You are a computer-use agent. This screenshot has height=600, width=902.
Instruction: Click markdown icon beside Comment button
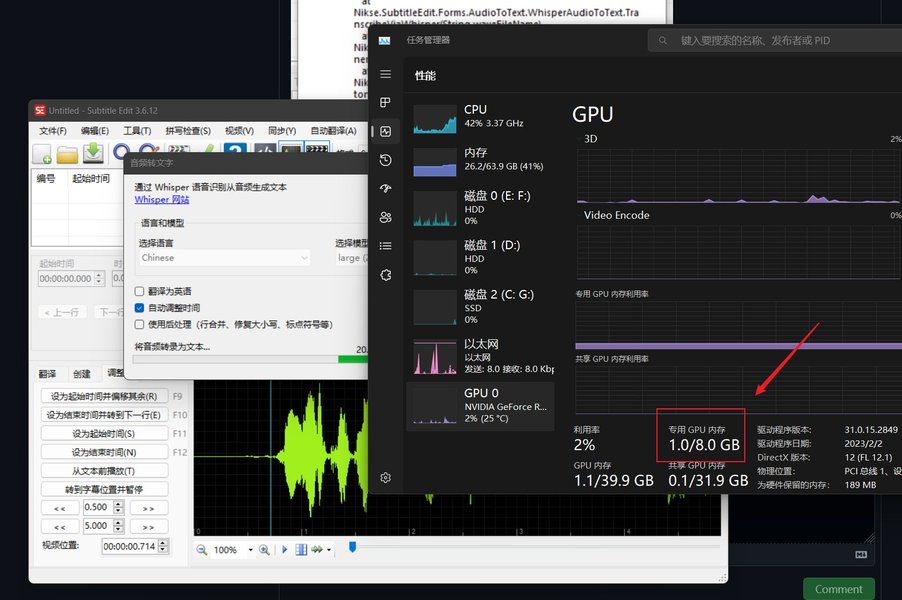[x=861, y=555]
